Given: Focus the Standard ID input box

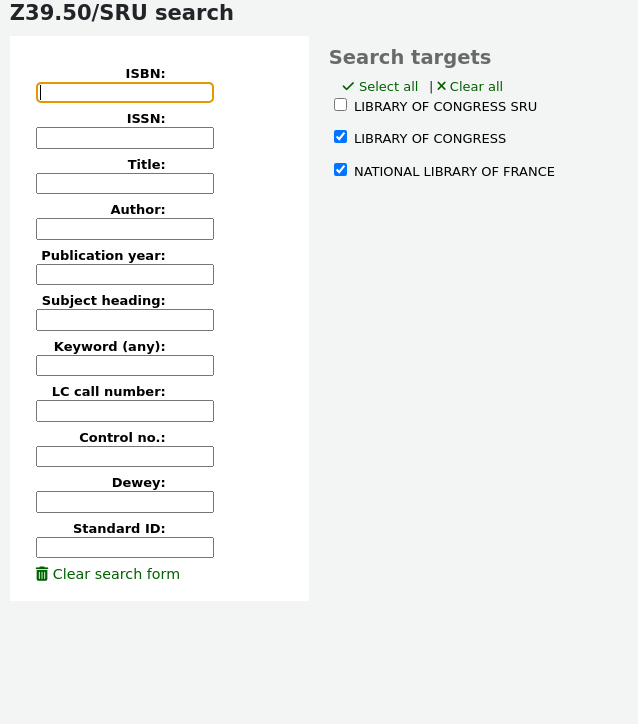Looking at the screenshot, I should (125, 548).
